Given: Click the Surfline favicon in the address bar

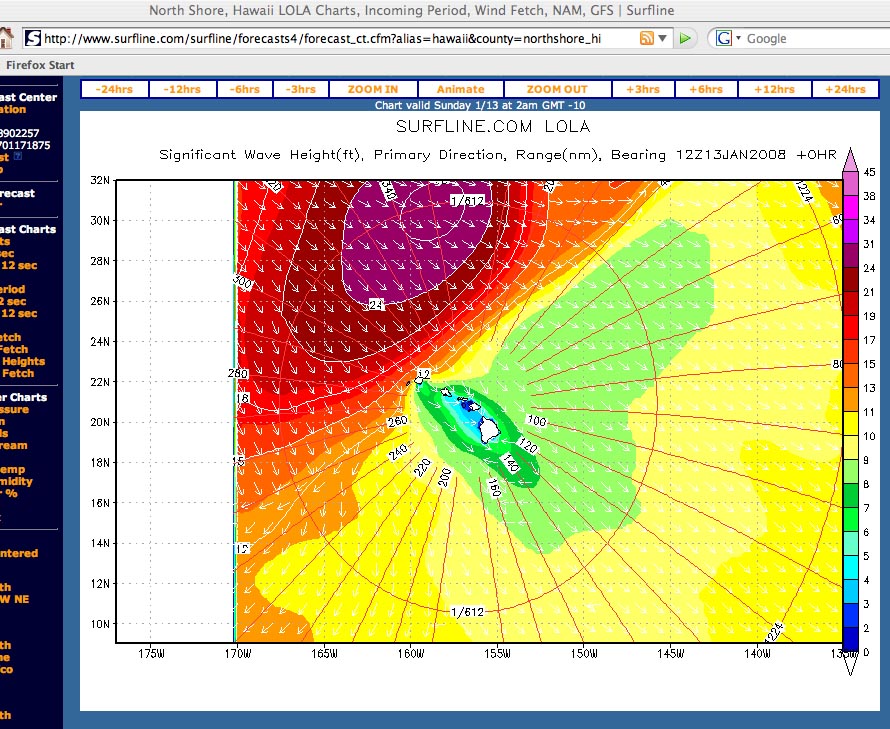Looking at the screenshot, I should (33, 38).
